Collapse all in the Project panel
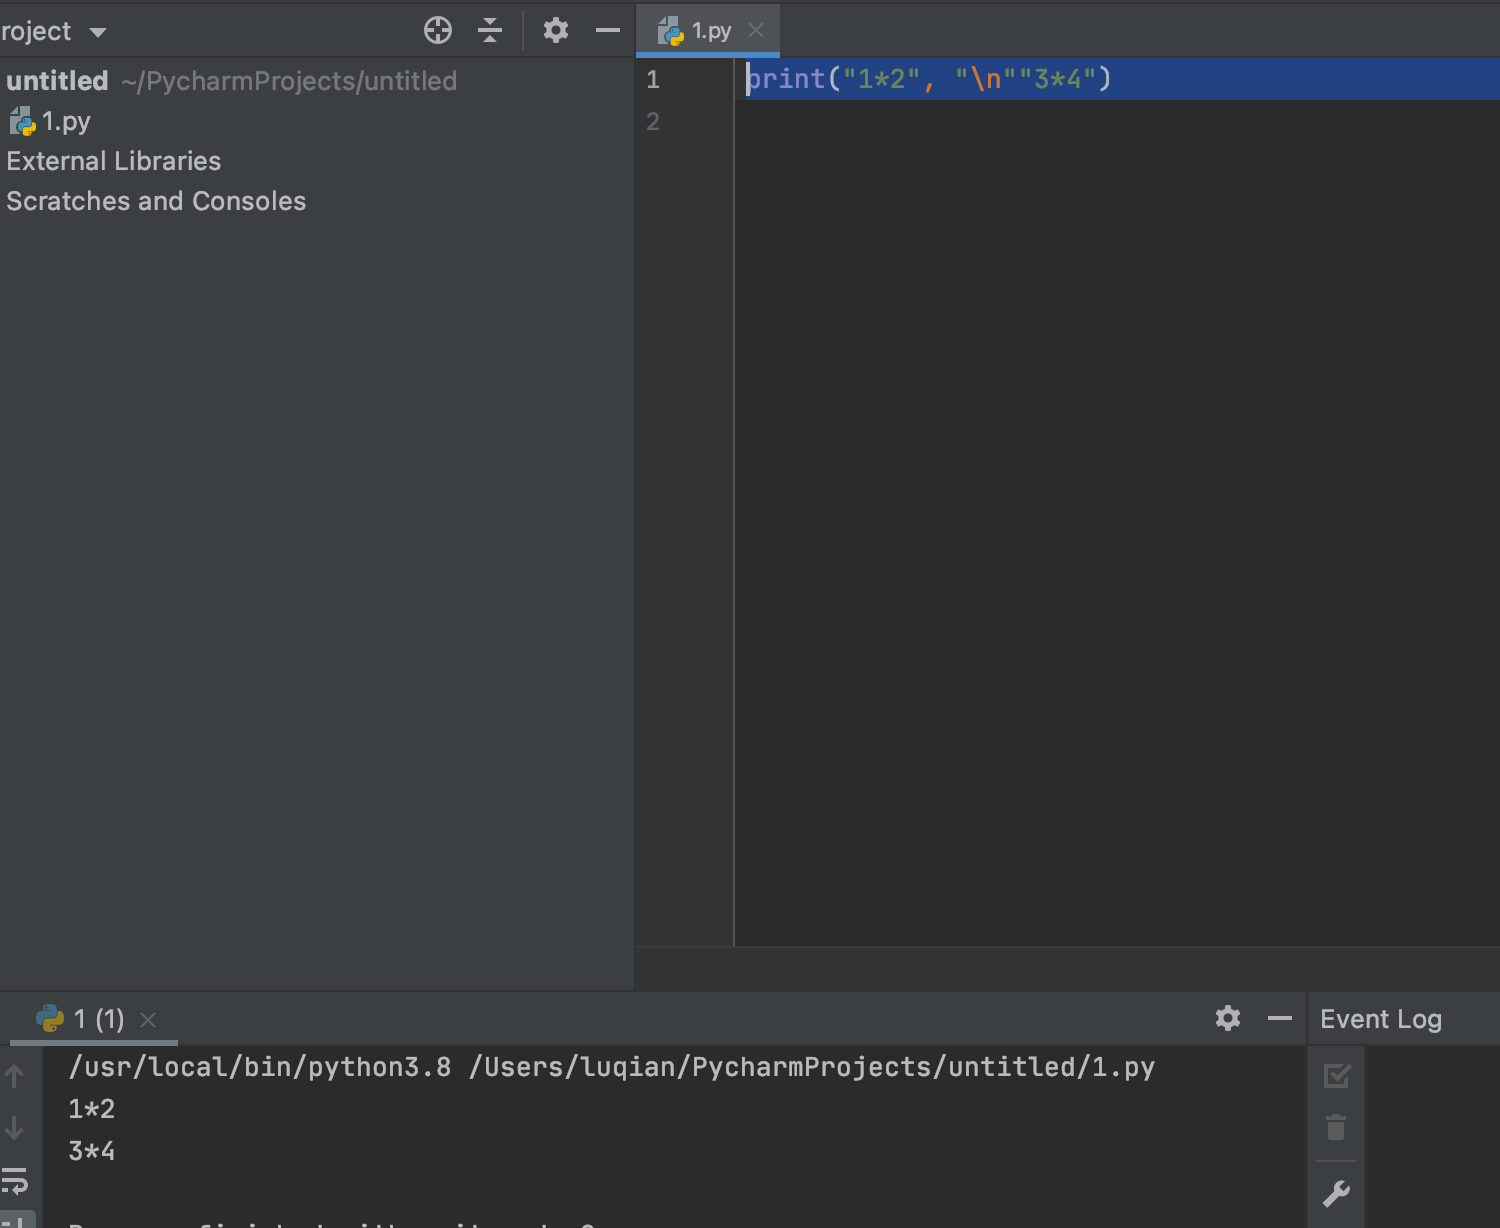This screenshot has height=1228, width=1500. point(490,31)
